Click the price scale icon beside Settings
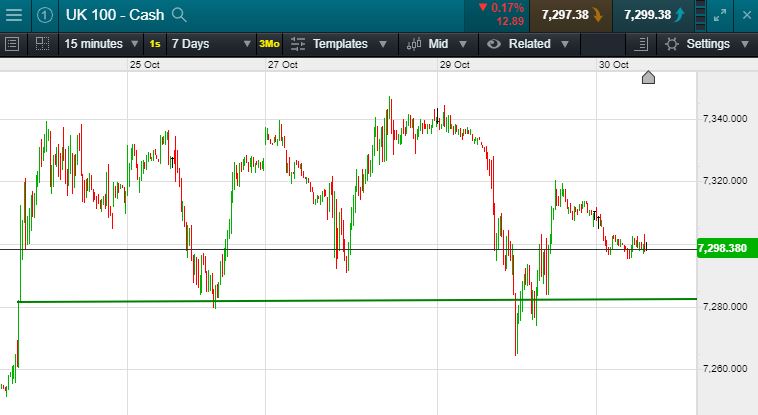 pyautogui.click(x=642, y=44)
